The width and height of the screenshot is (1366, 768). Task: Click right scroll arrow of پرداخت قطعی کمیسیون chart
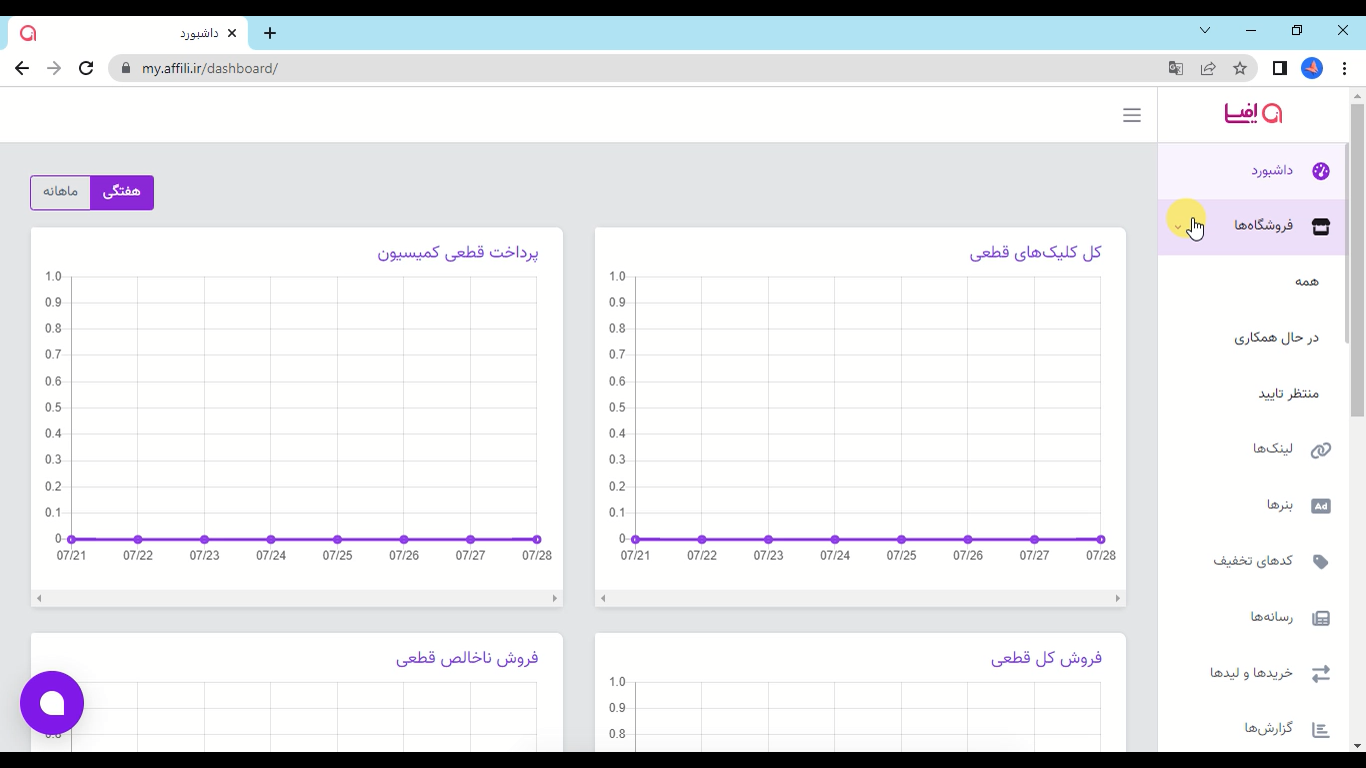554,598
